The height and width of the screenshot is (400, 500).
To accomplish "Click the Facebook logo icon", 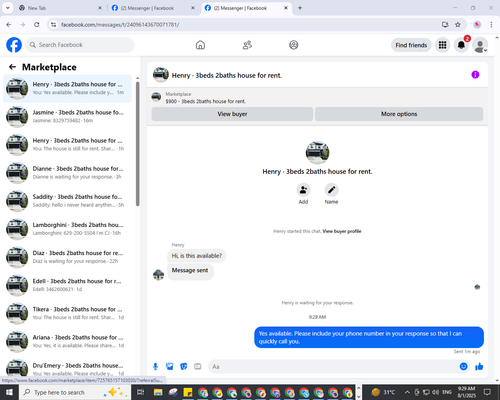I will (14, 45).
